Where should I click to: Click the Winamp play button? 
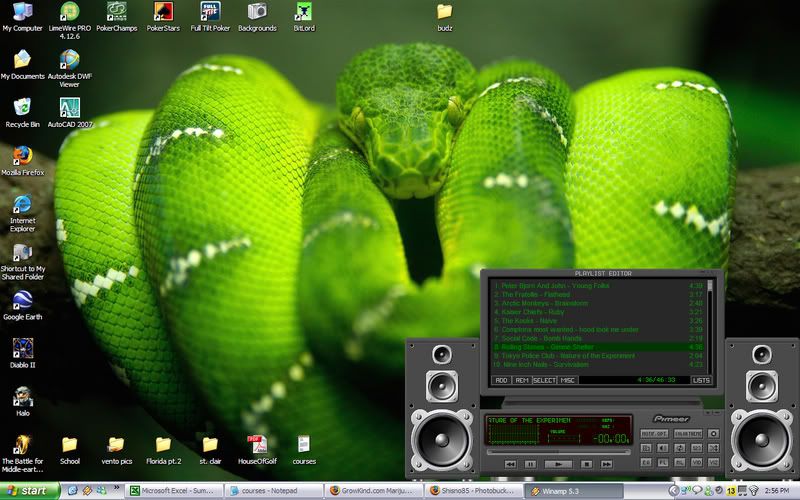(x=559, y=464)
